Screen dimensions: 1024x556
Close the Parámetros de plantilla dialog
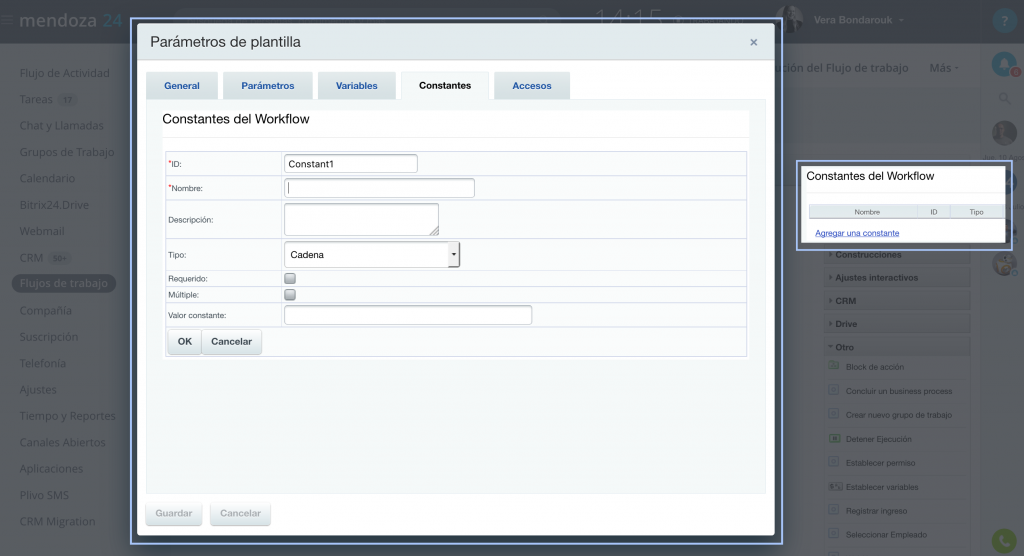point(754,42)
